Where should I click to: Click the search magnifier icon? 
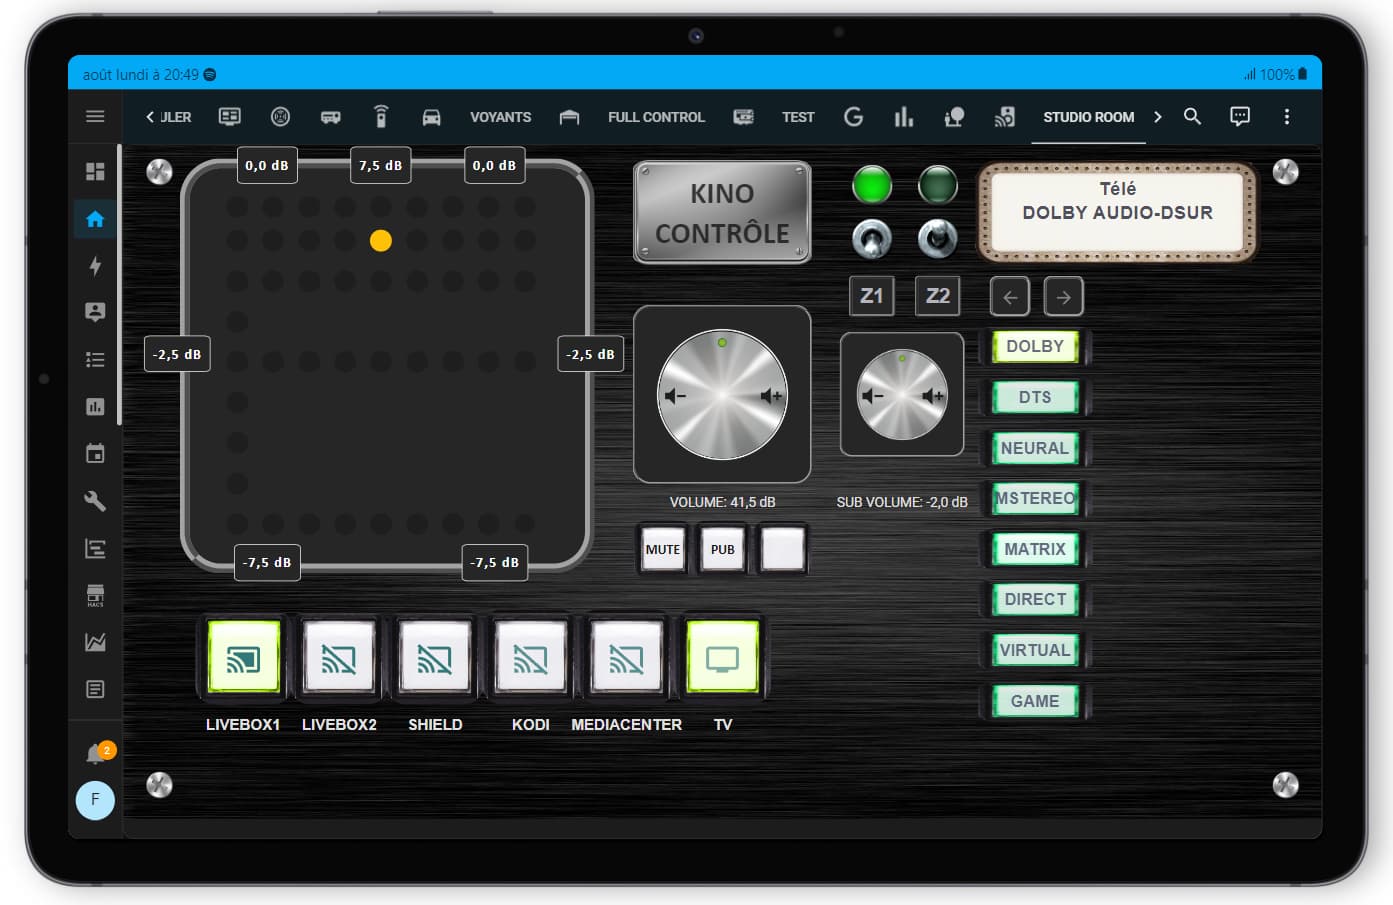pos(1192,116)
